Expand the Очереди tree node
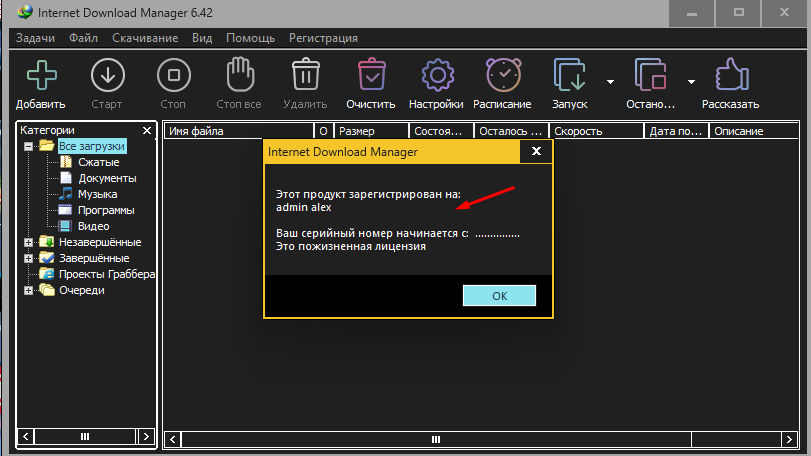This screenshot has width=811, height=456. point(28,291)
